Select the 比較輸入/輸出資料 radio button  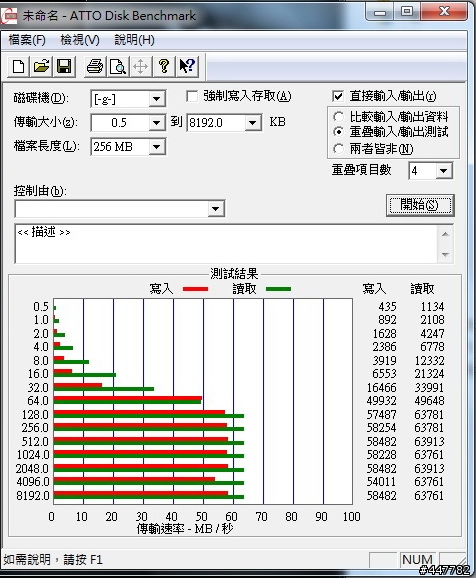pyautogui.click(x=338, y=117)
